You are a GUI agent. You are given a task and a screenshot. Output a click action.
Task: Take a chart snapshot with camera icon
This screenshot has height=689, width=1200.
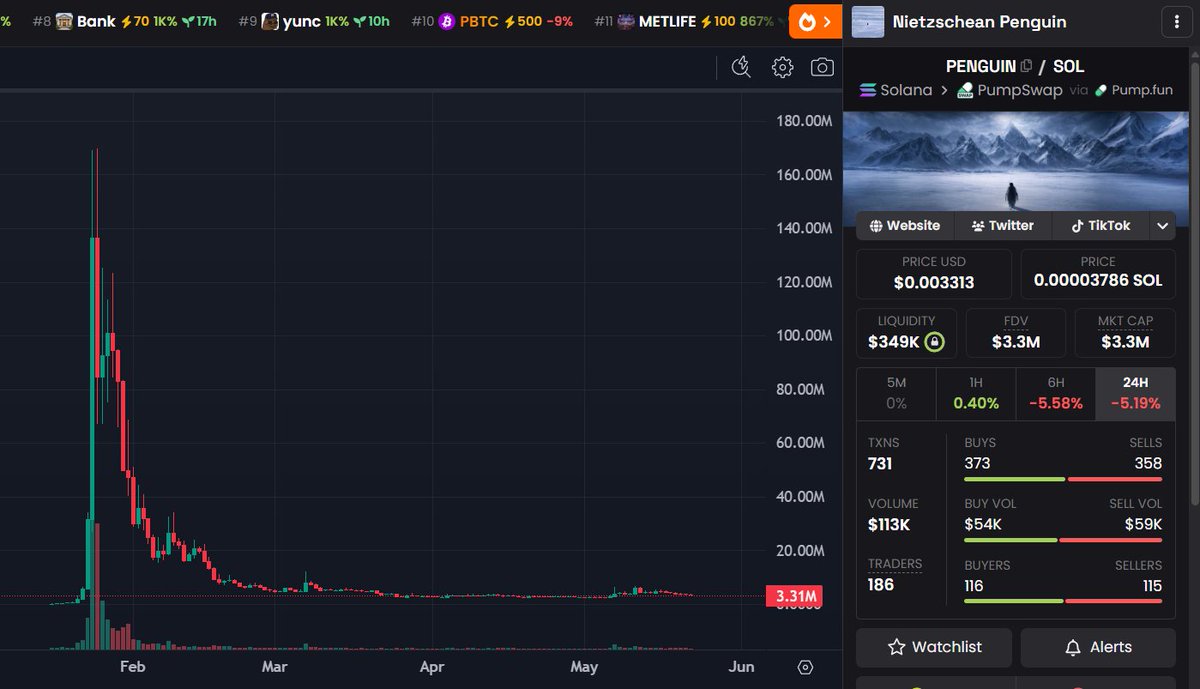822,67
